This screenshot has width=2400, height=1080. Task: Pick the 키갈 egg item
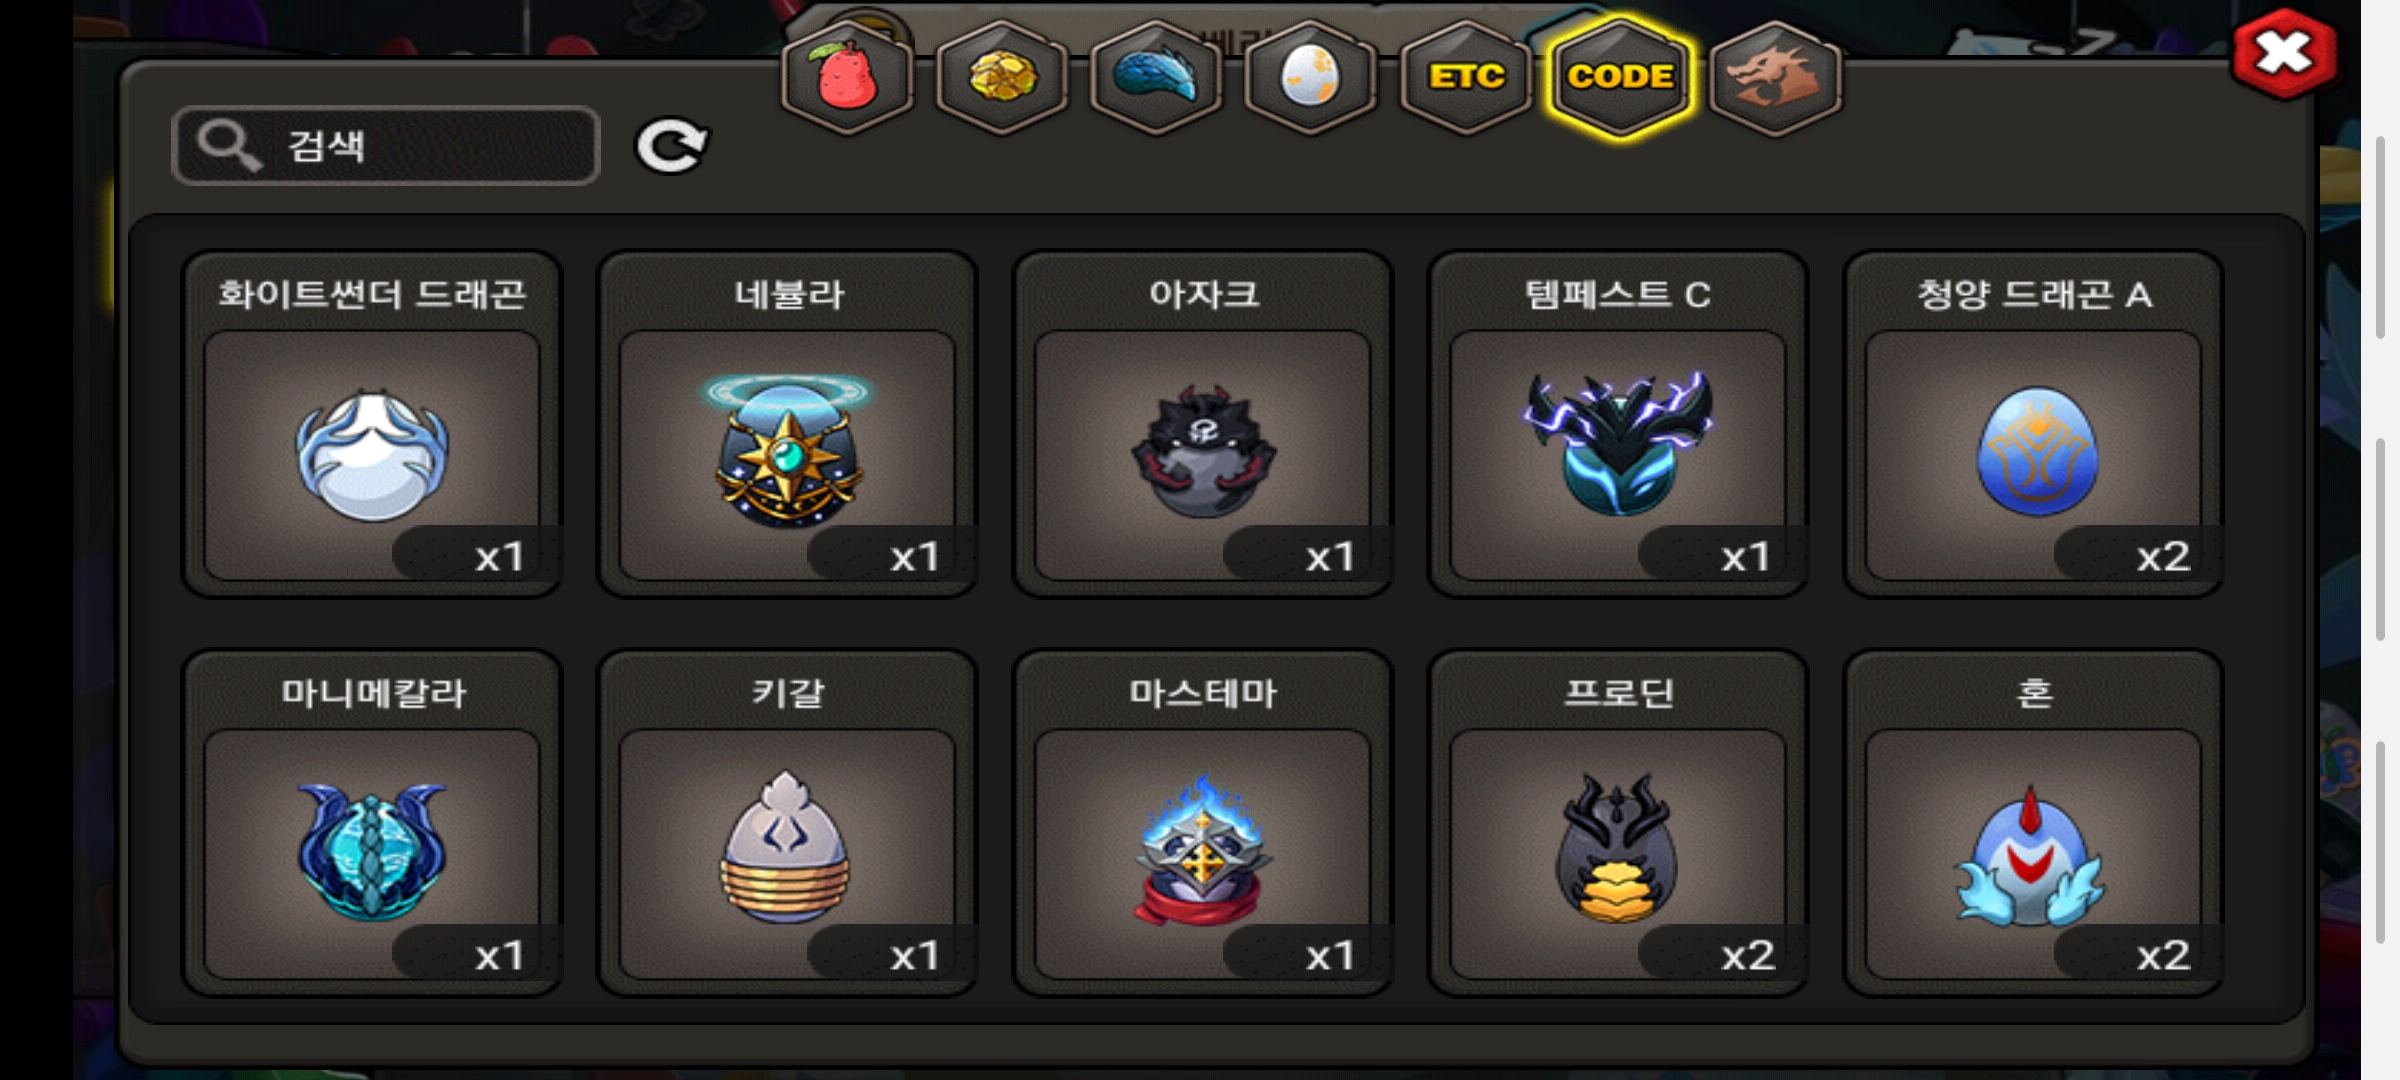[x=787, y=823]
